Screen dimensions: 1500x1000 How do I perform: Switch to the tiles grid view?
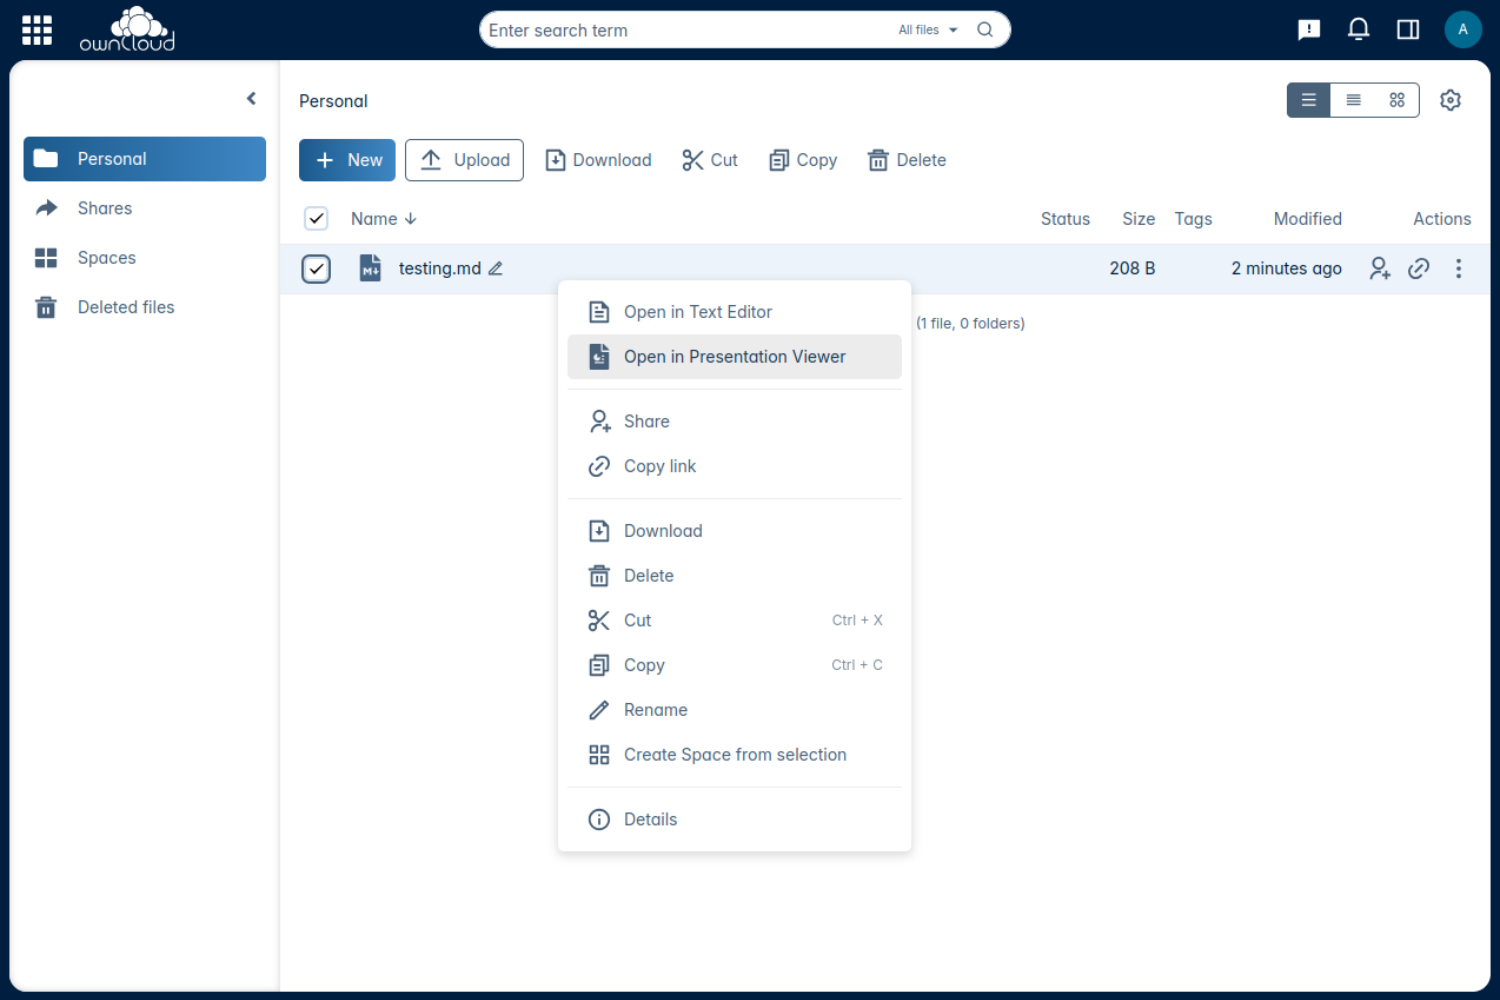coord(1397,100)
